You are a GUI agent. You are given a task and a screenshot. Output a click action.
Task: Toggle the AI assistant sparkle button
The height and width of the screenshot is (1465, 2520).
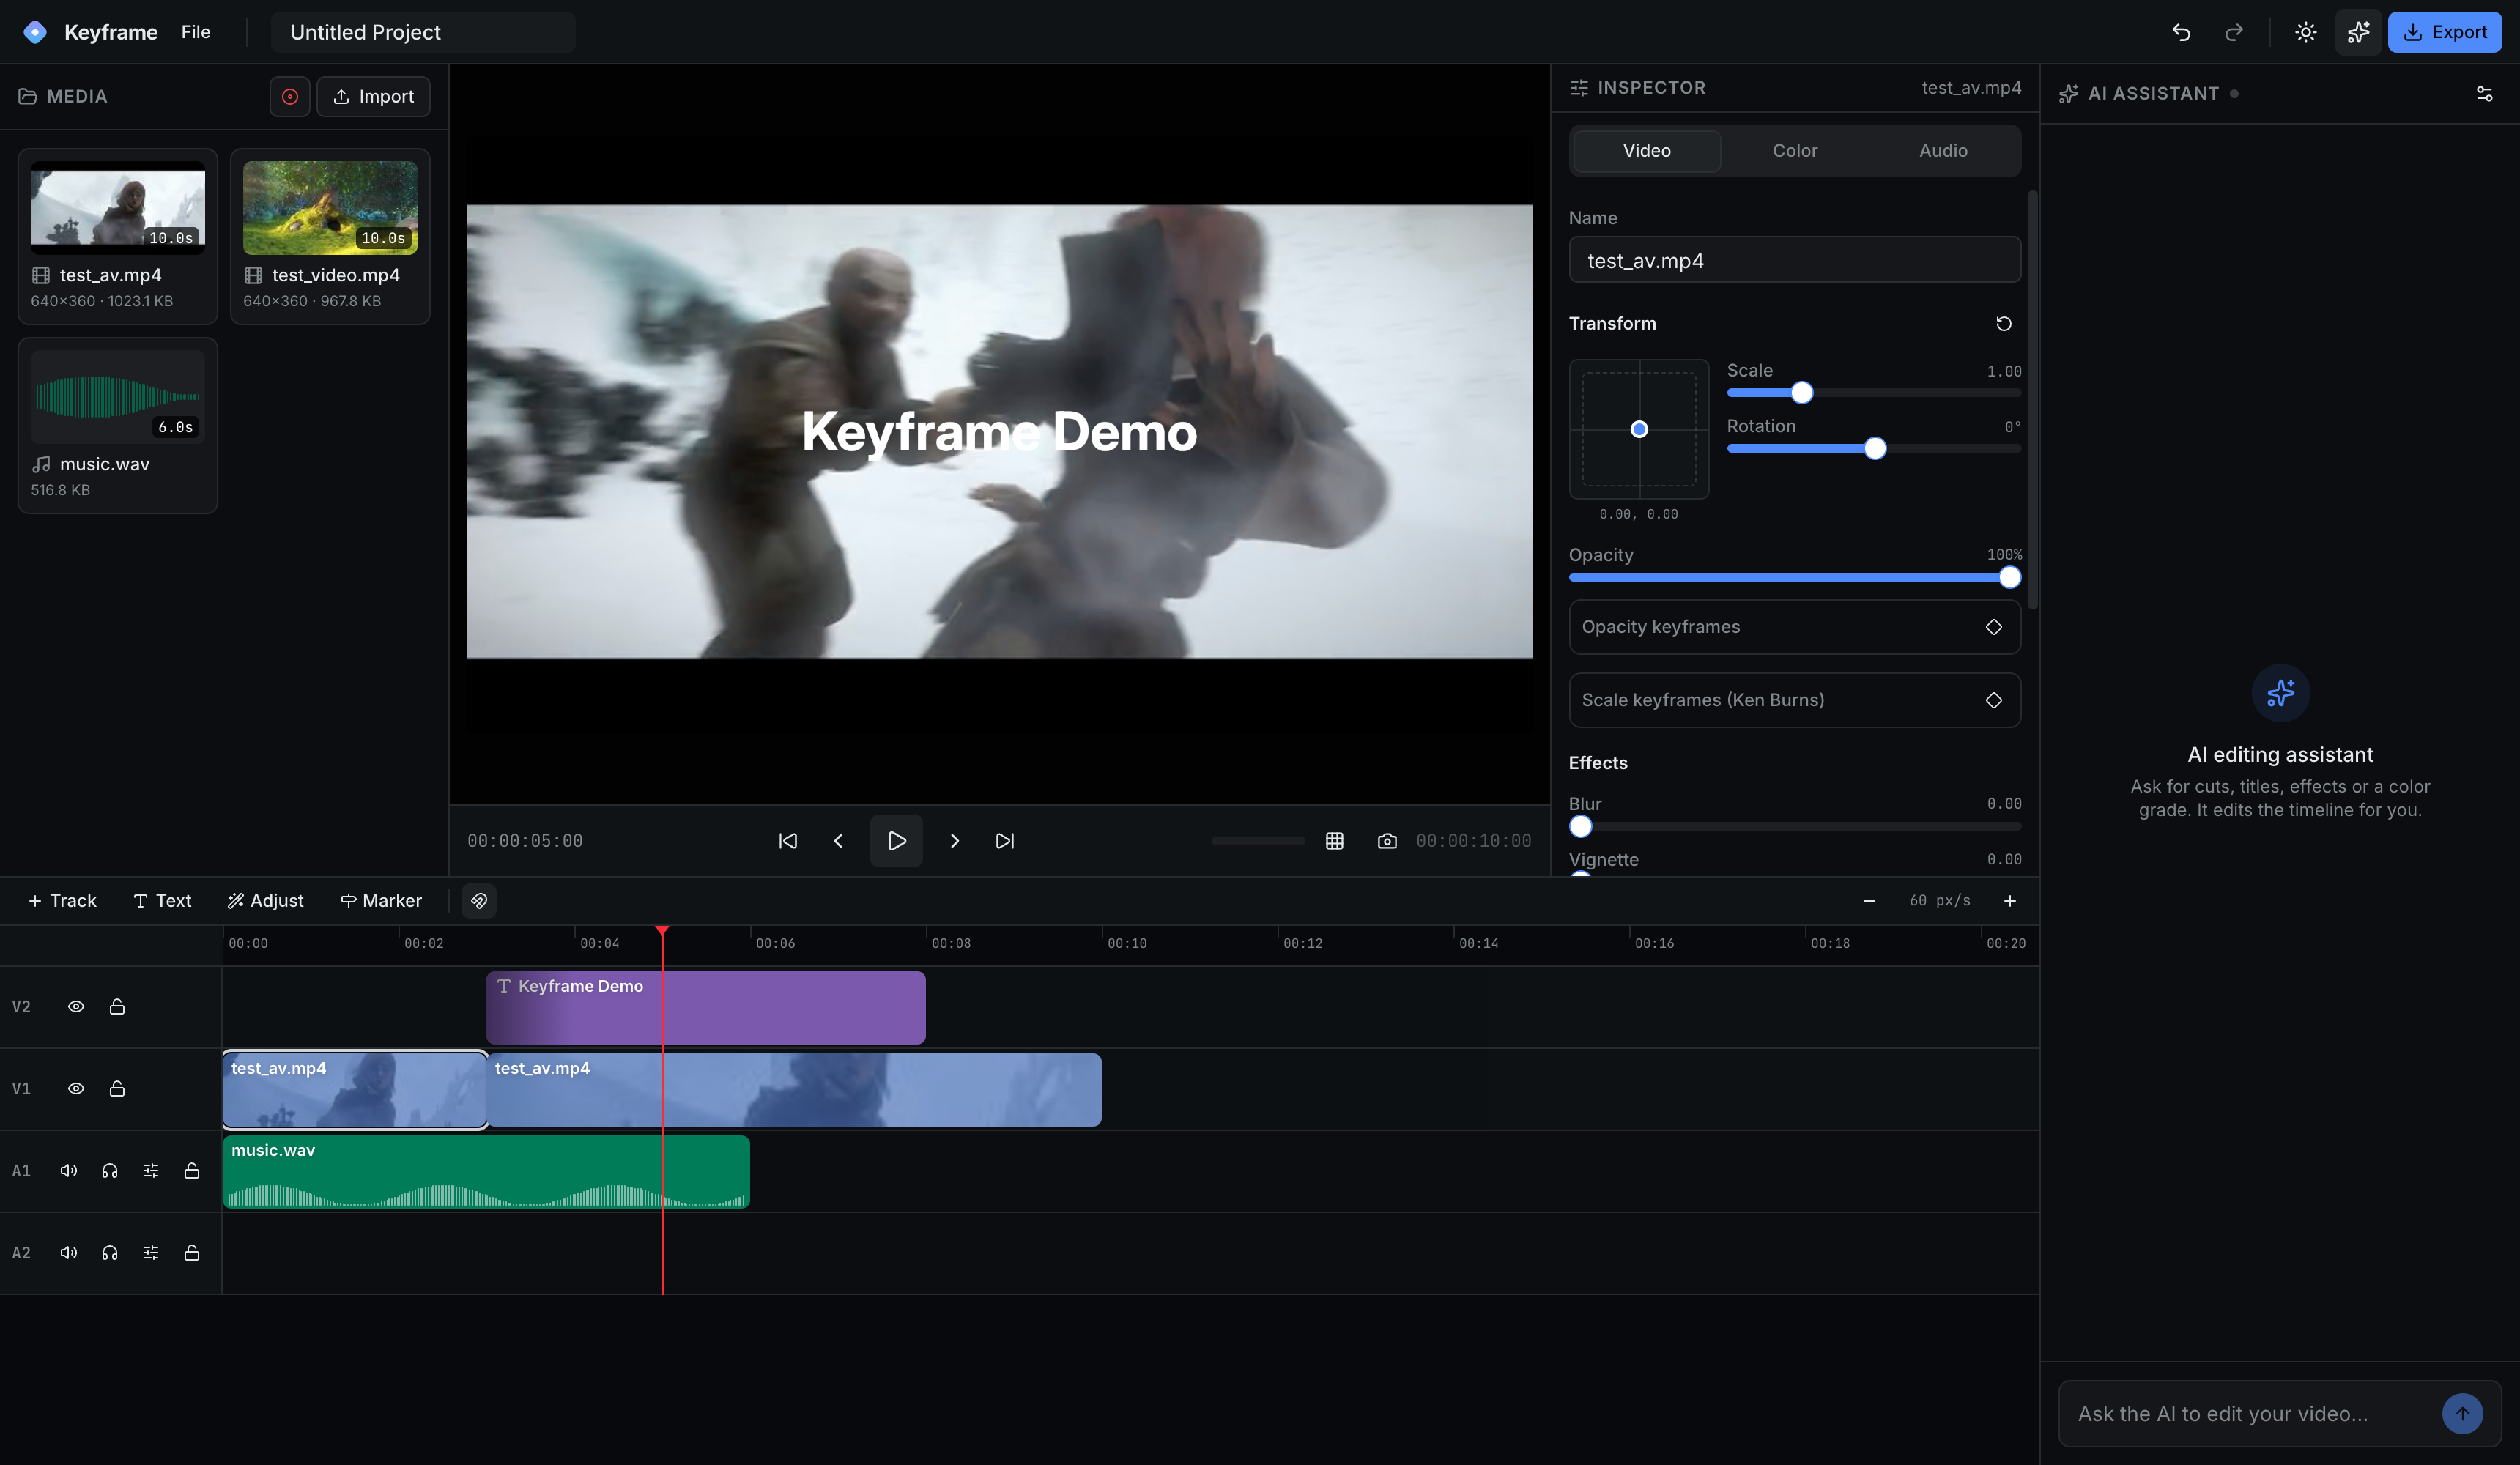tap(2358, 32)
